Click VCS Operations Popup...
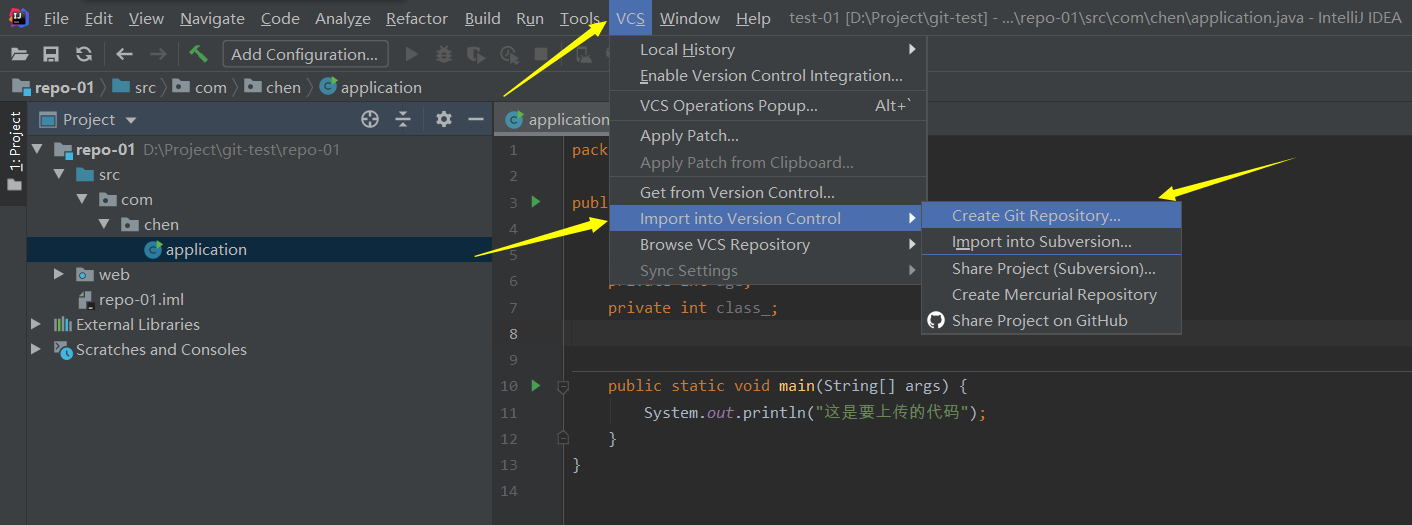 pyautogui.click(x=768, y=105)
